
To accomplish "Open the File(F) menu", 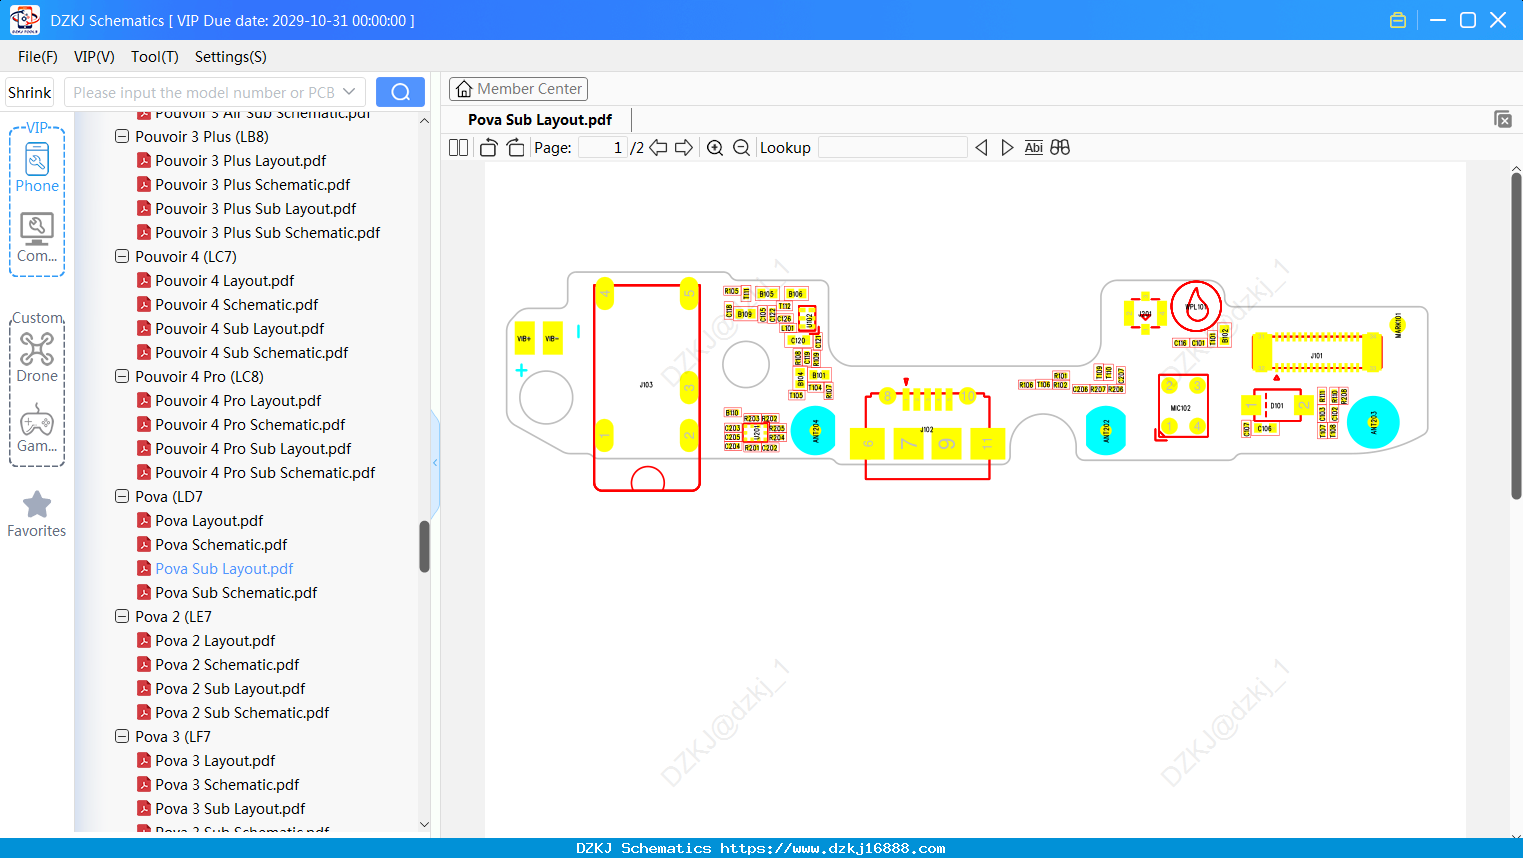I will pyautogui.click(x=38, y=57).
